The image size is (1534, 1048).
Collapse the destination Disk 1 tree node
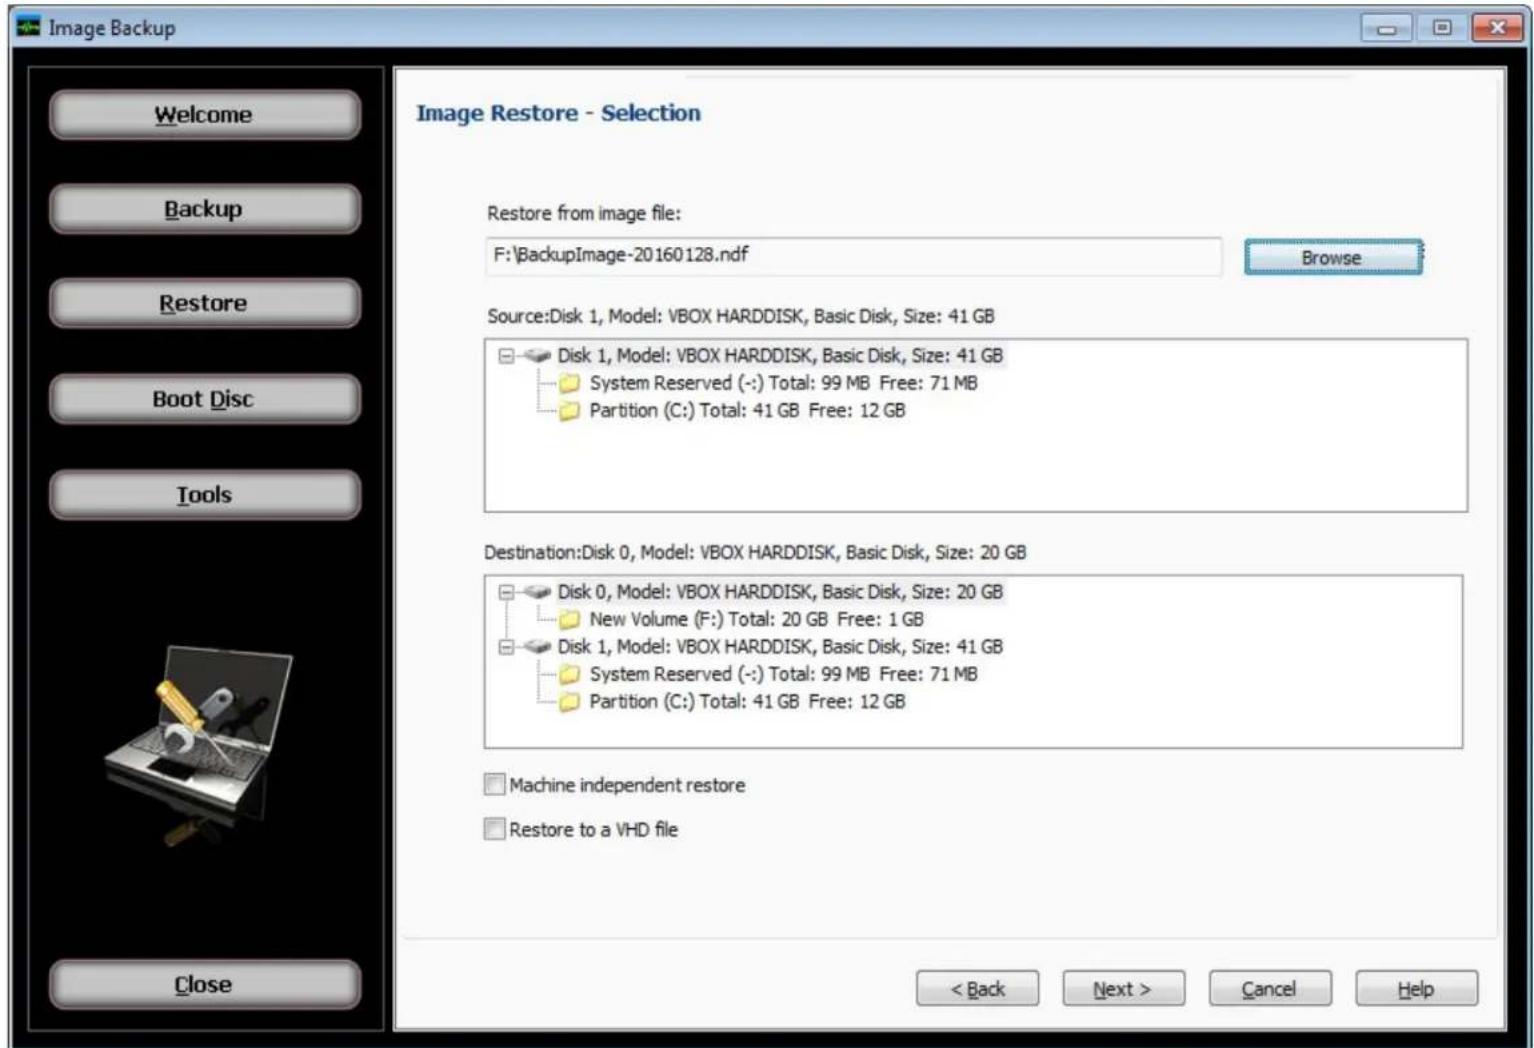(x=506, y=647)
